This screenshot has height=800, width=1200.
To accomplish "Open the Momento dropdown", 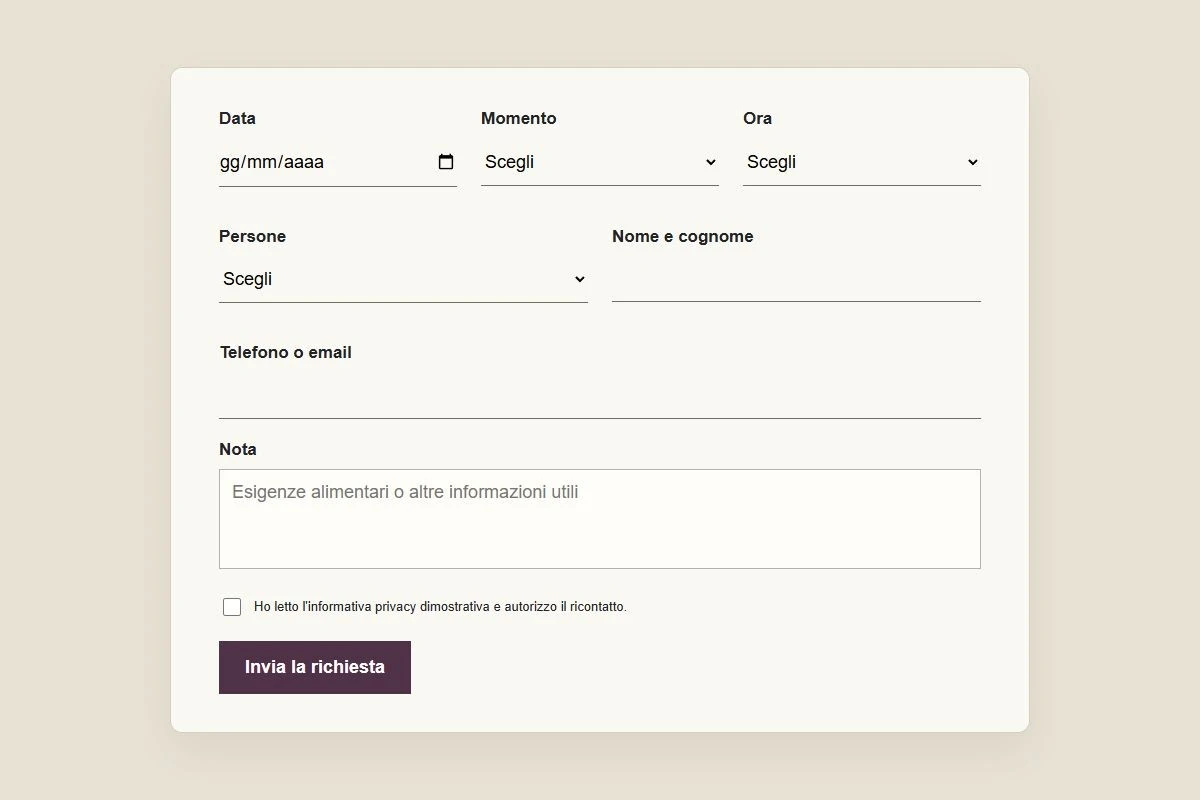I will 600,162.
